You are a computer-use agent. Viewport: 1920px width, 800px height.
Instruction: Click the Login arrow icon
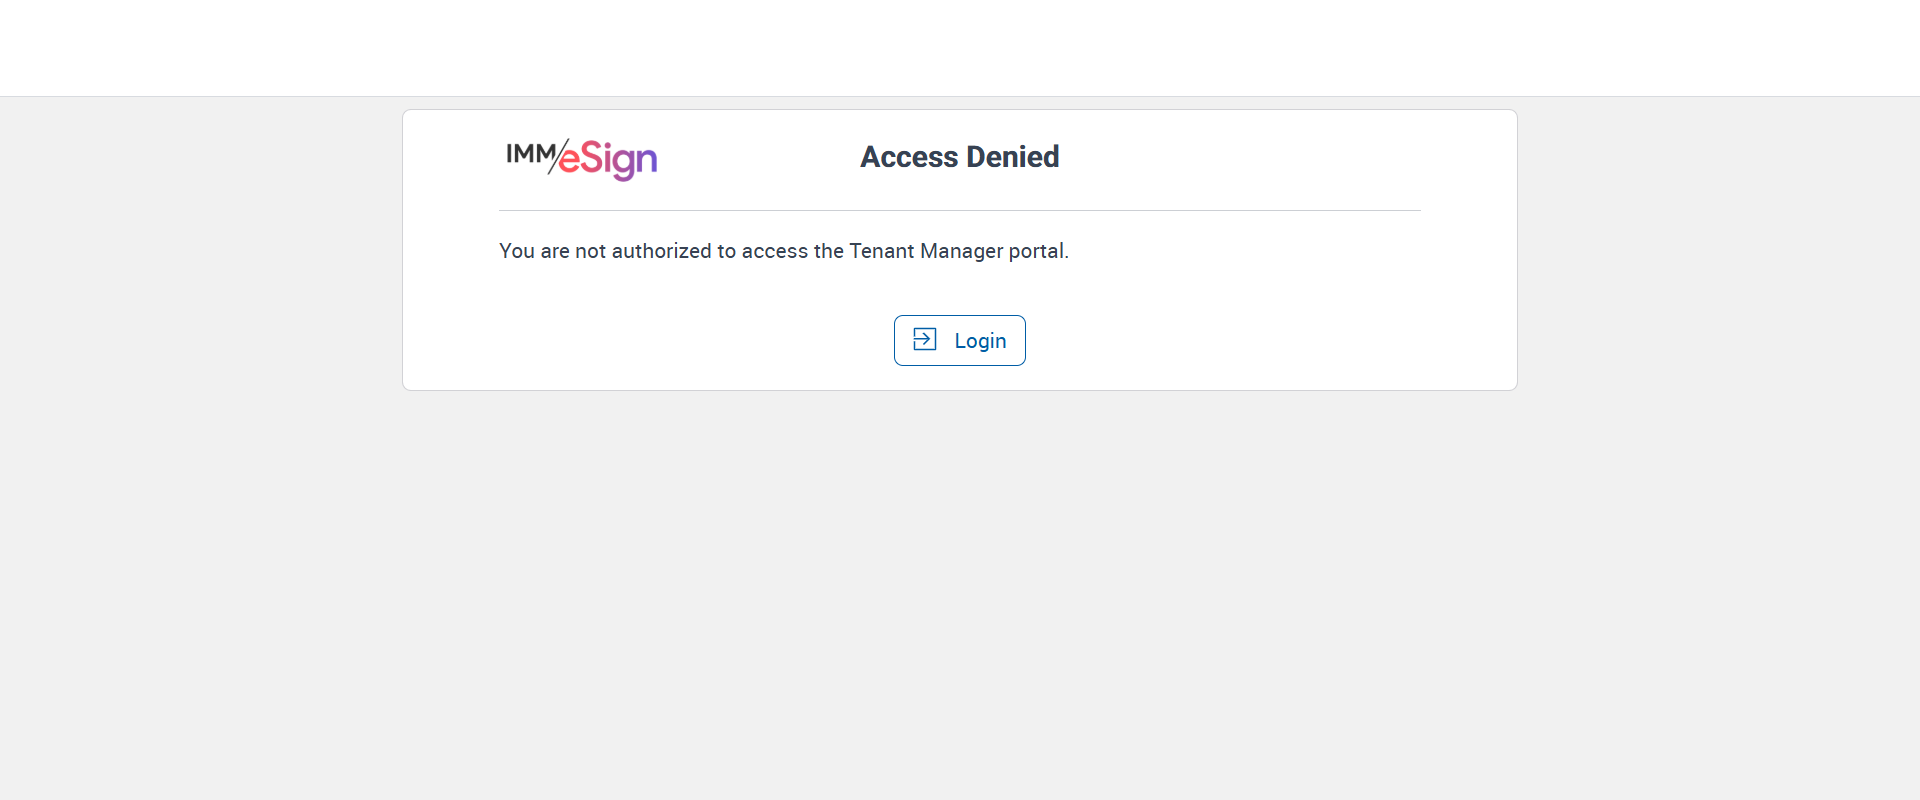(x=925, y=340)
